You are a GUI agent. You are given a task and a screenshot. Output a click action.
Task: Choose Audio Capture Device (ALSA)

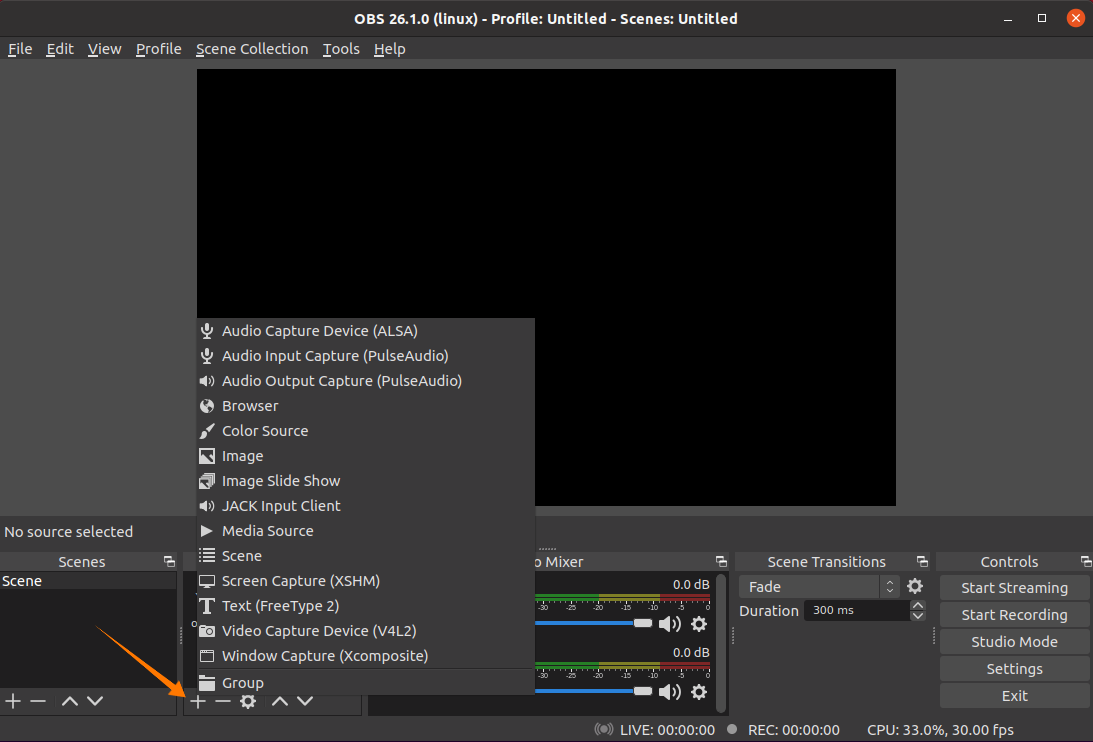[x=366, y=331]
